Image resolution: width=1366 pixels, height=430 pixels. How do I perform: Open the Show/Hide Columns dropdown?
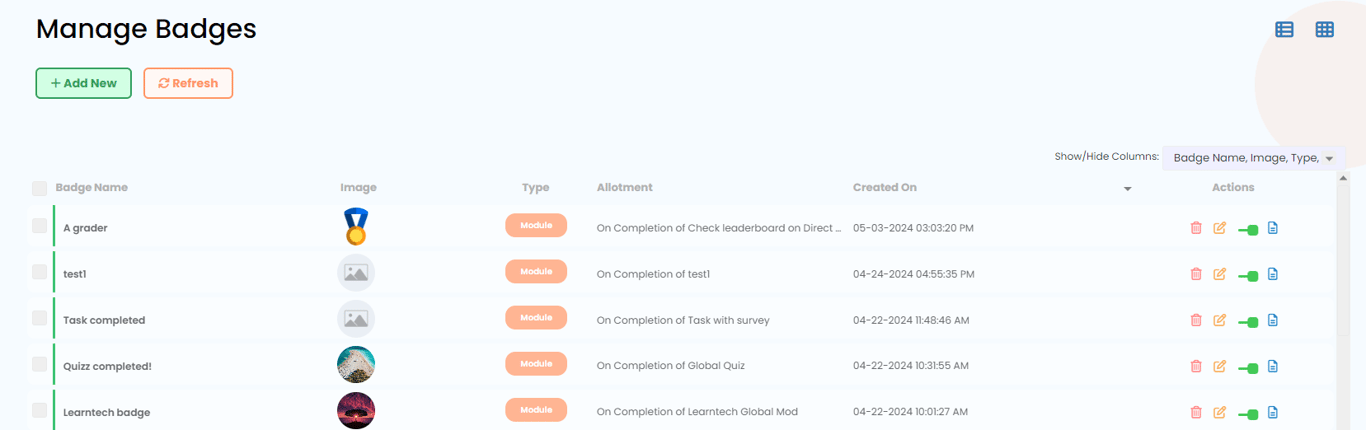coord(1253,158)
